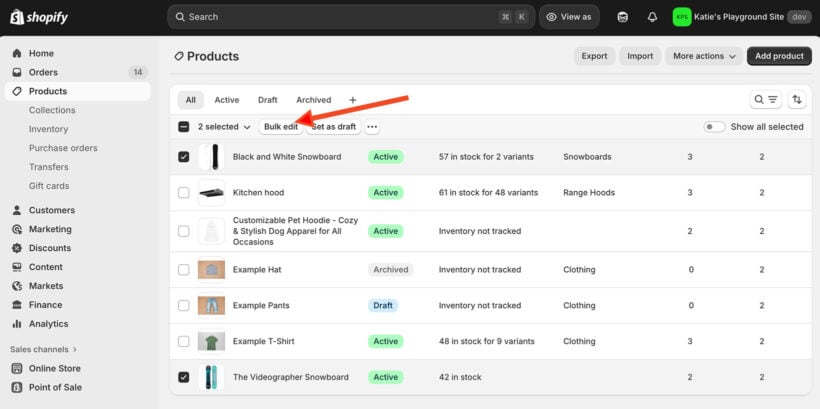The image size is (820, 409).
Task: Open the store inbox icon in top bar
Action: click(x=623, y=17)
